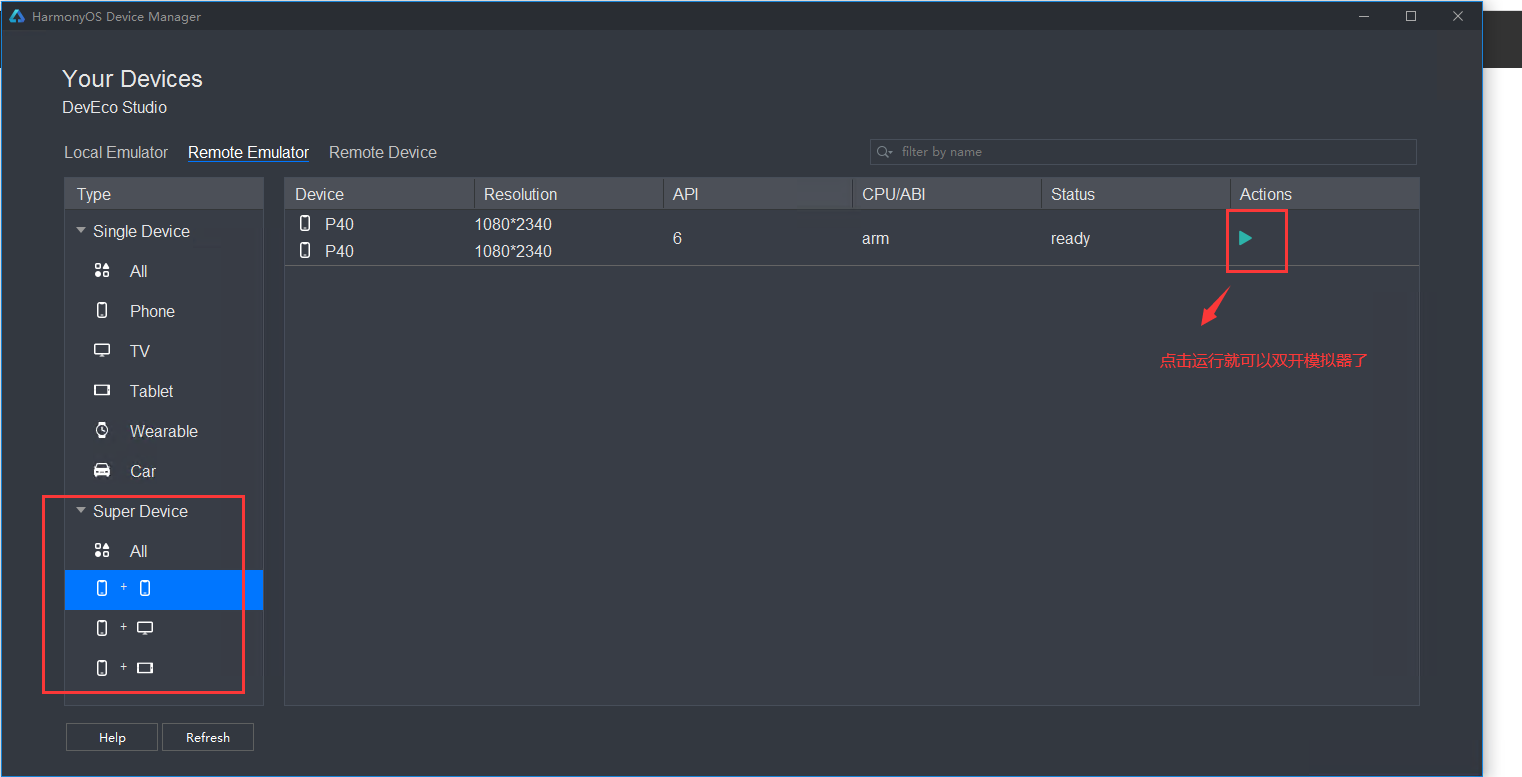Choose the phone plus phone combination
This screenshot has height=777, width=1522.
pos(164,589)
